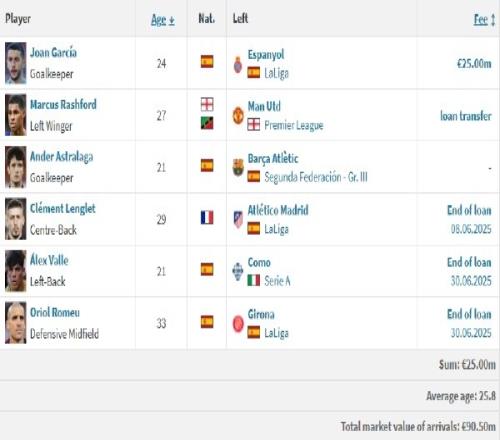This screenshot has height=440, width=500.
Task: Click Oriol Romeu's portrait thumbnail
Action: (15, 323)
